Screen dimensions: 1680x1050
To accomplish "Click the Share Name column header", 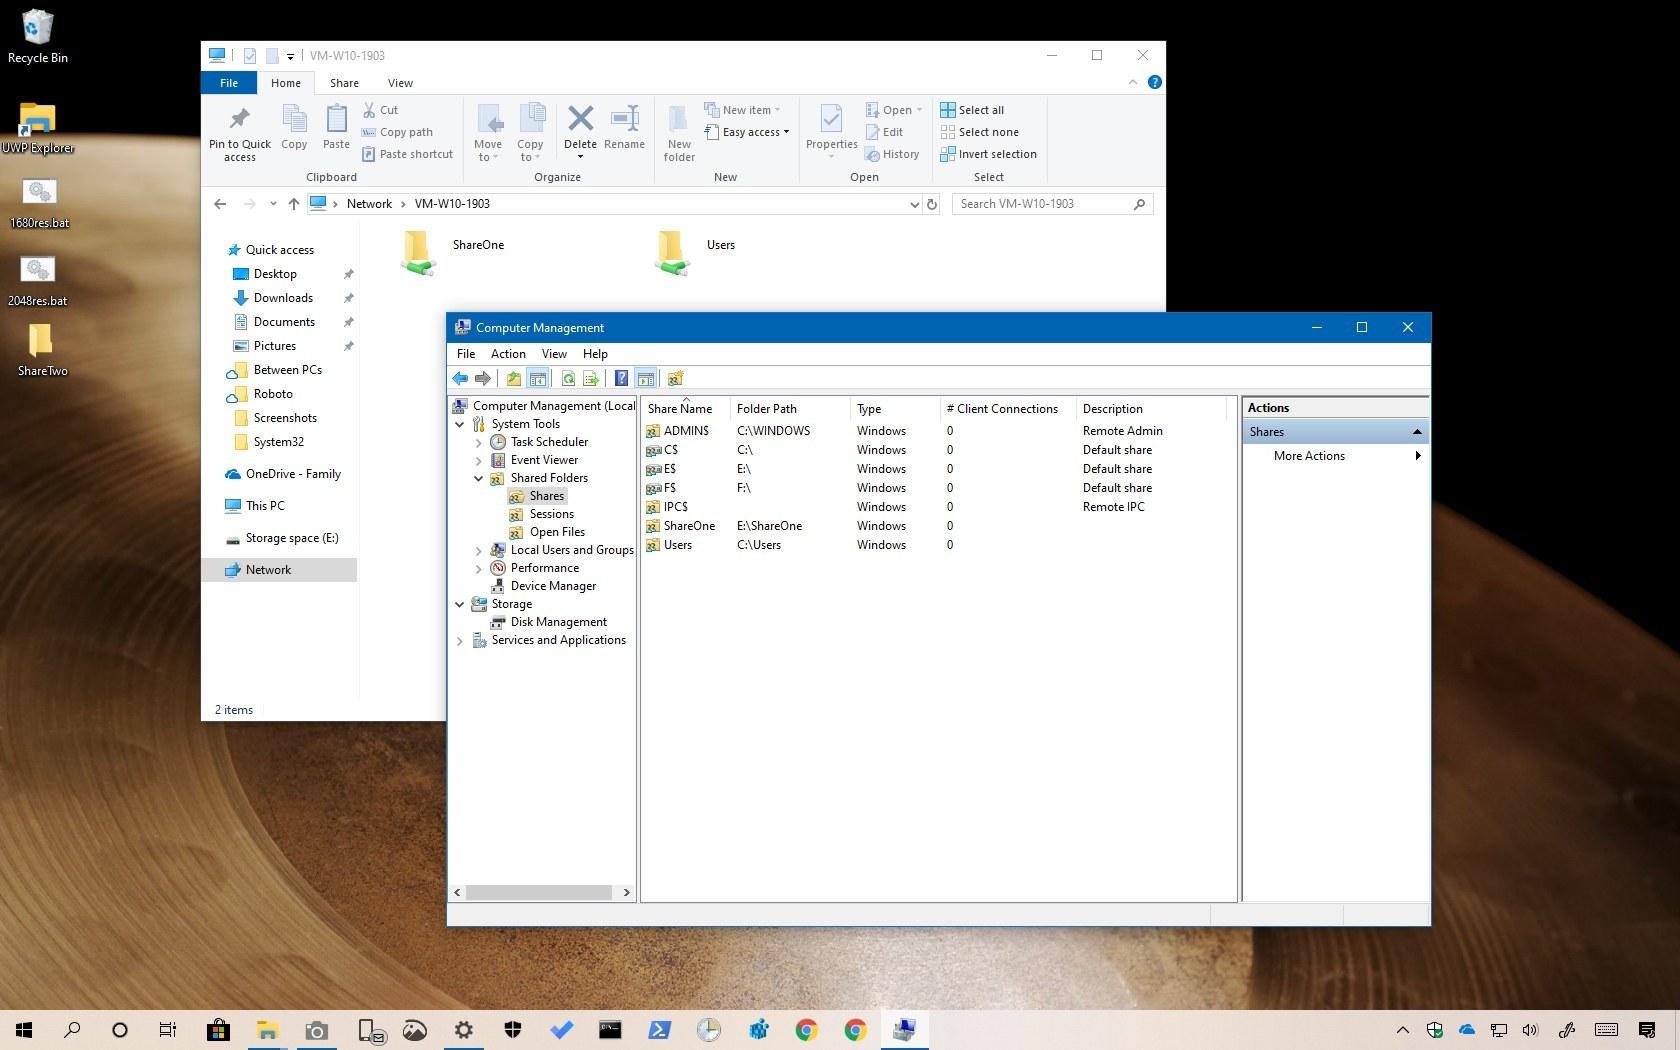I will click(684, 409).
